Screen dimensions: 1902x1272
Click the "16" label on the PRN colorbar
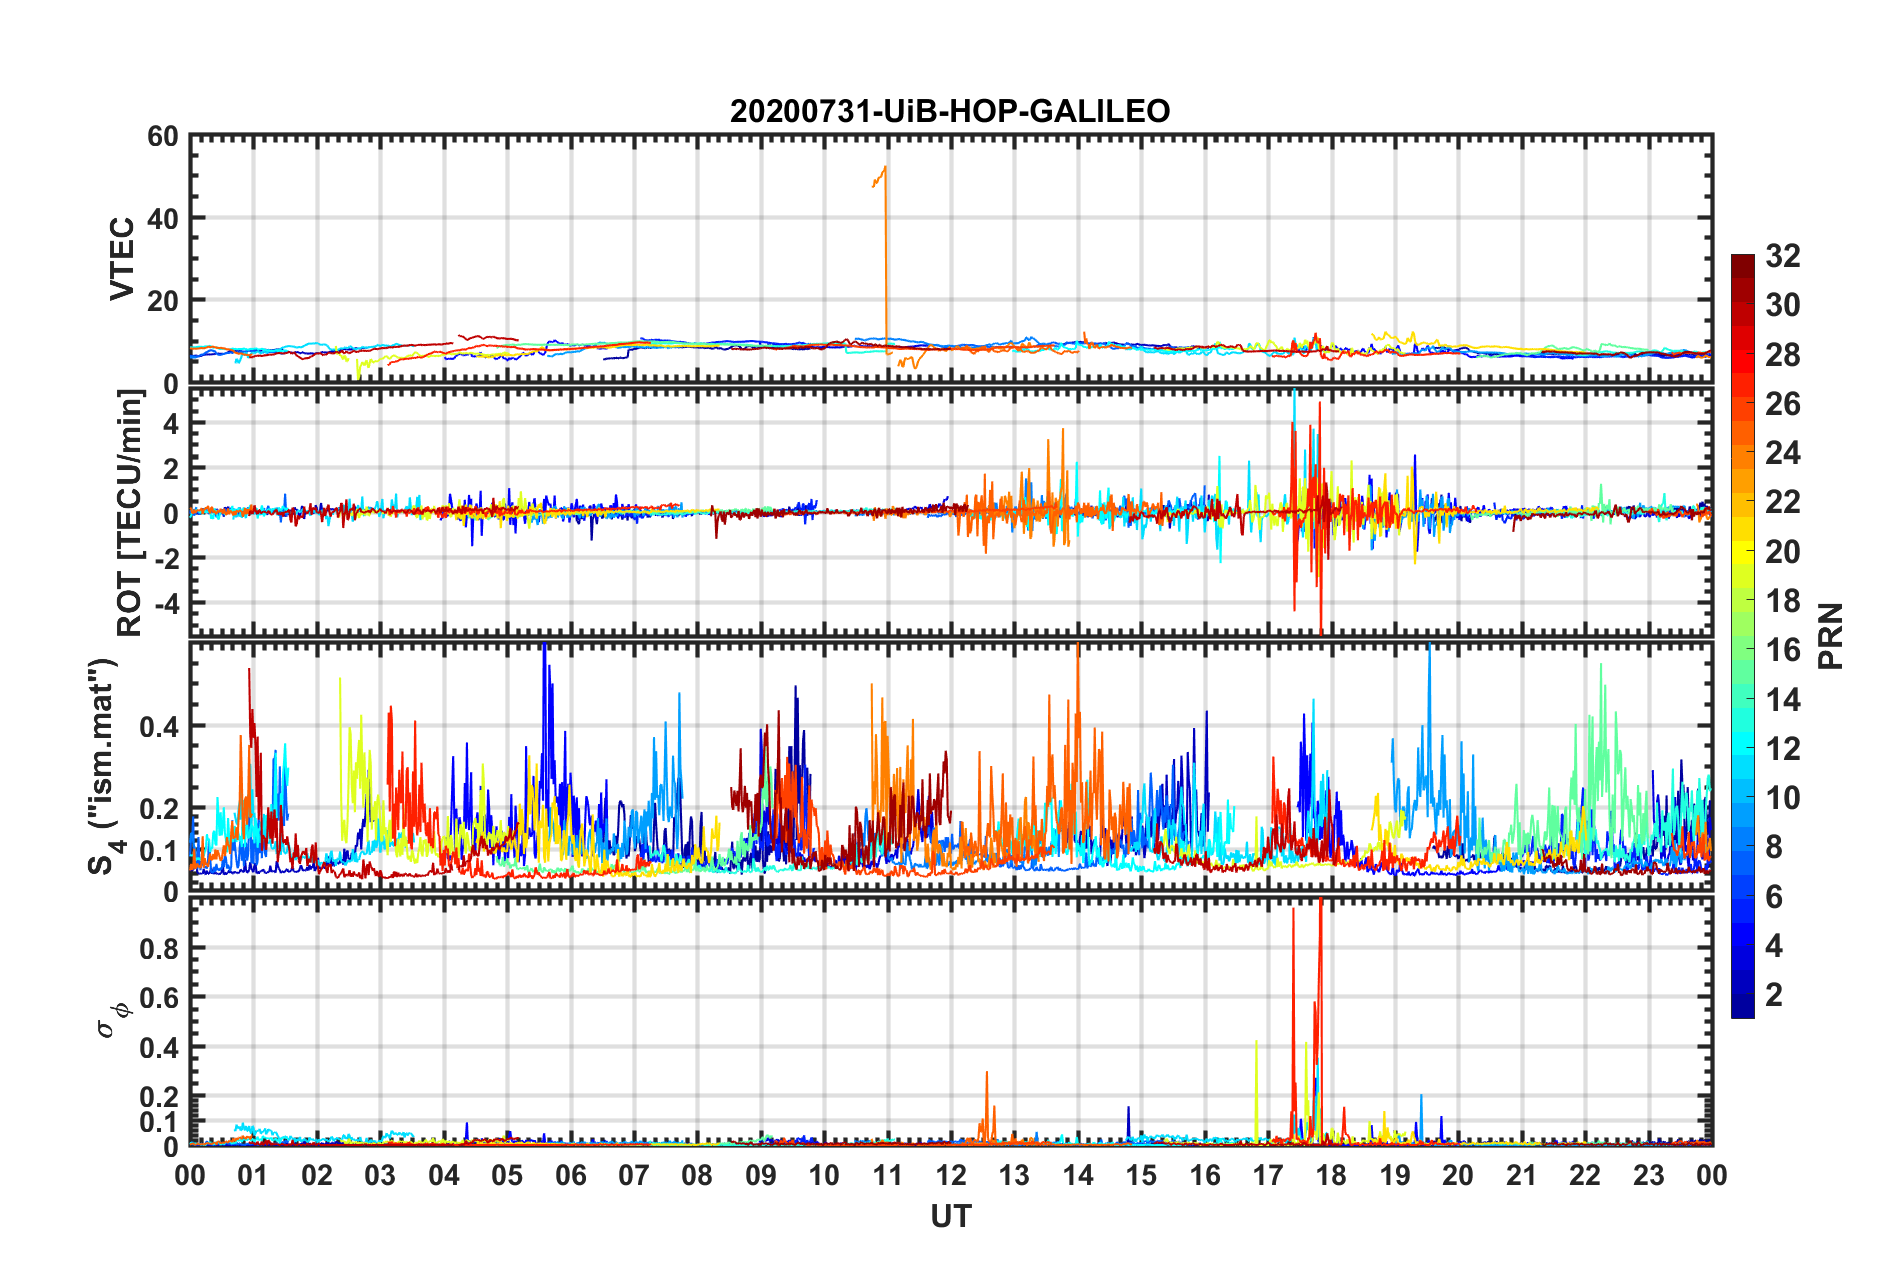(1782, 650)
